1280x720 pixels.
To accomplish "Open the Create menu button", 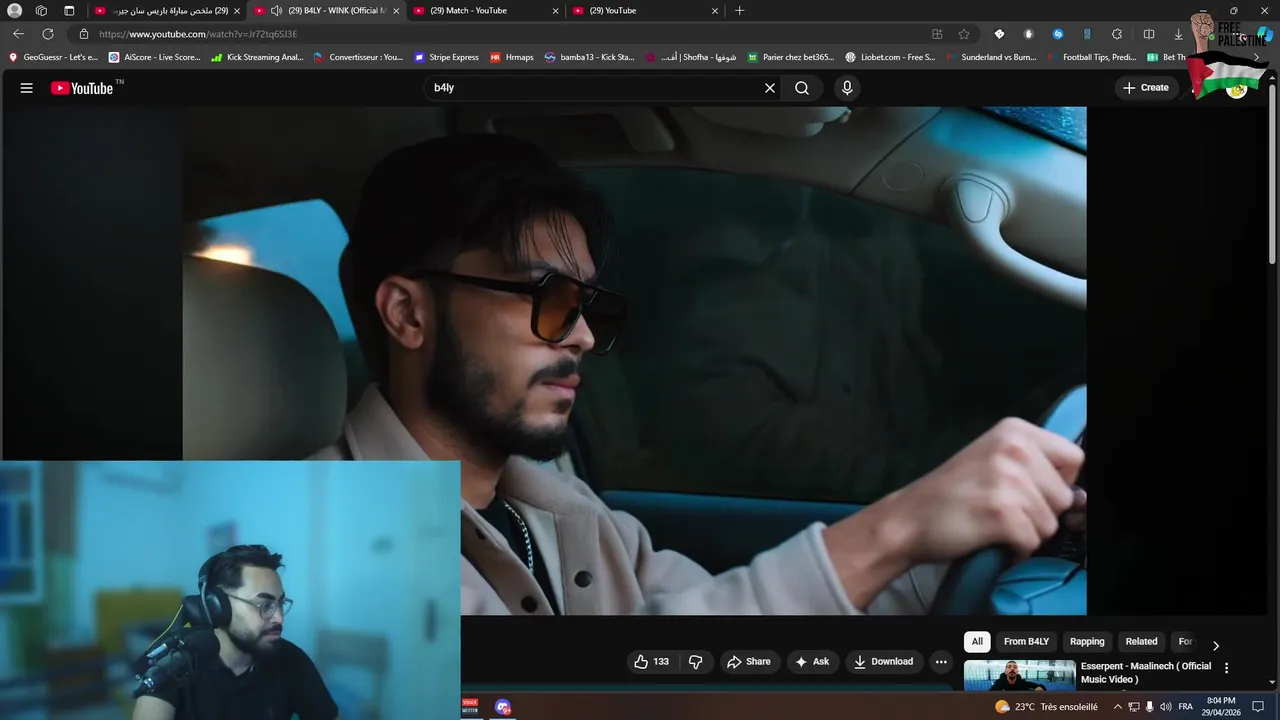I will 1145,88.
